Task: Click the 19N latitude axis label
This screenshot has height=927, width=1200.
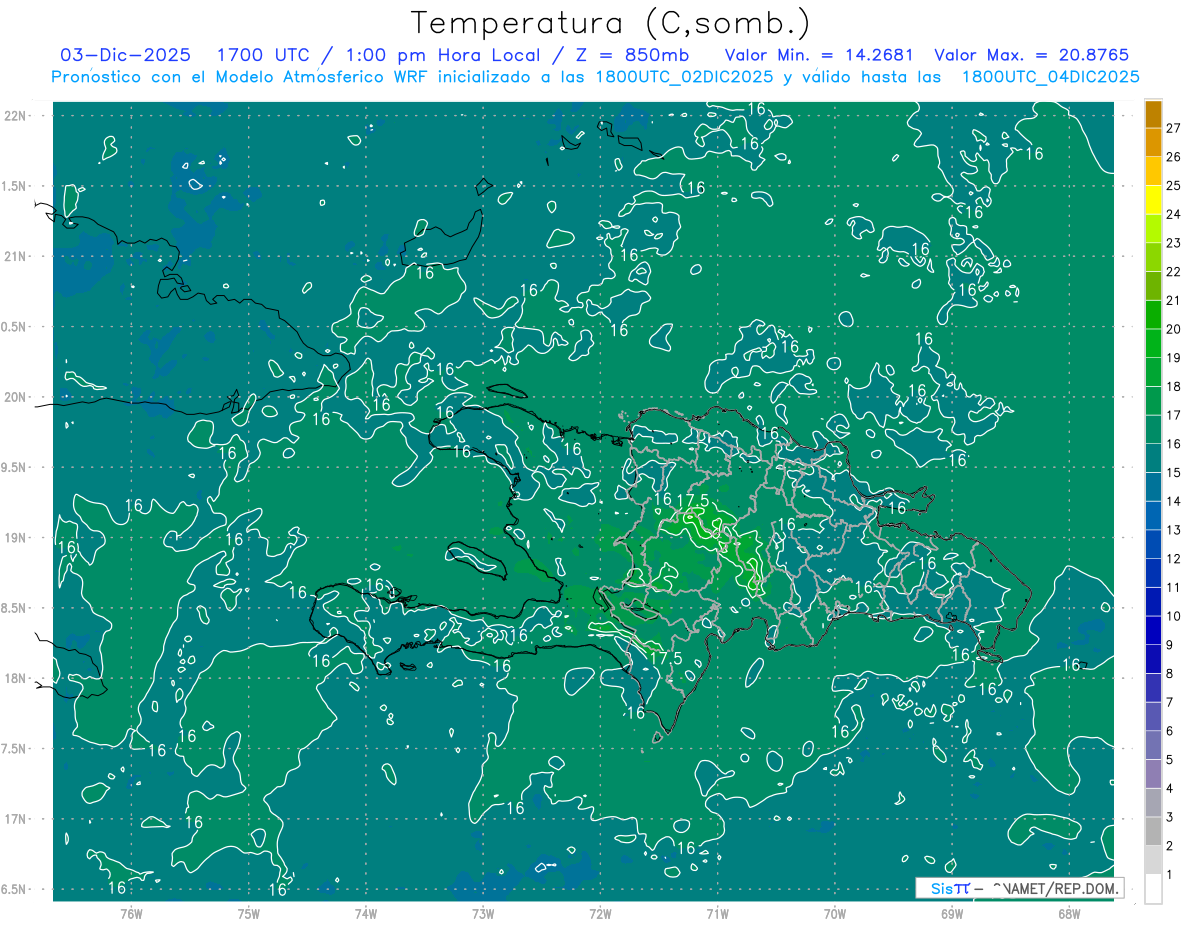Action: pyautogui.click(x=15, y=538)
